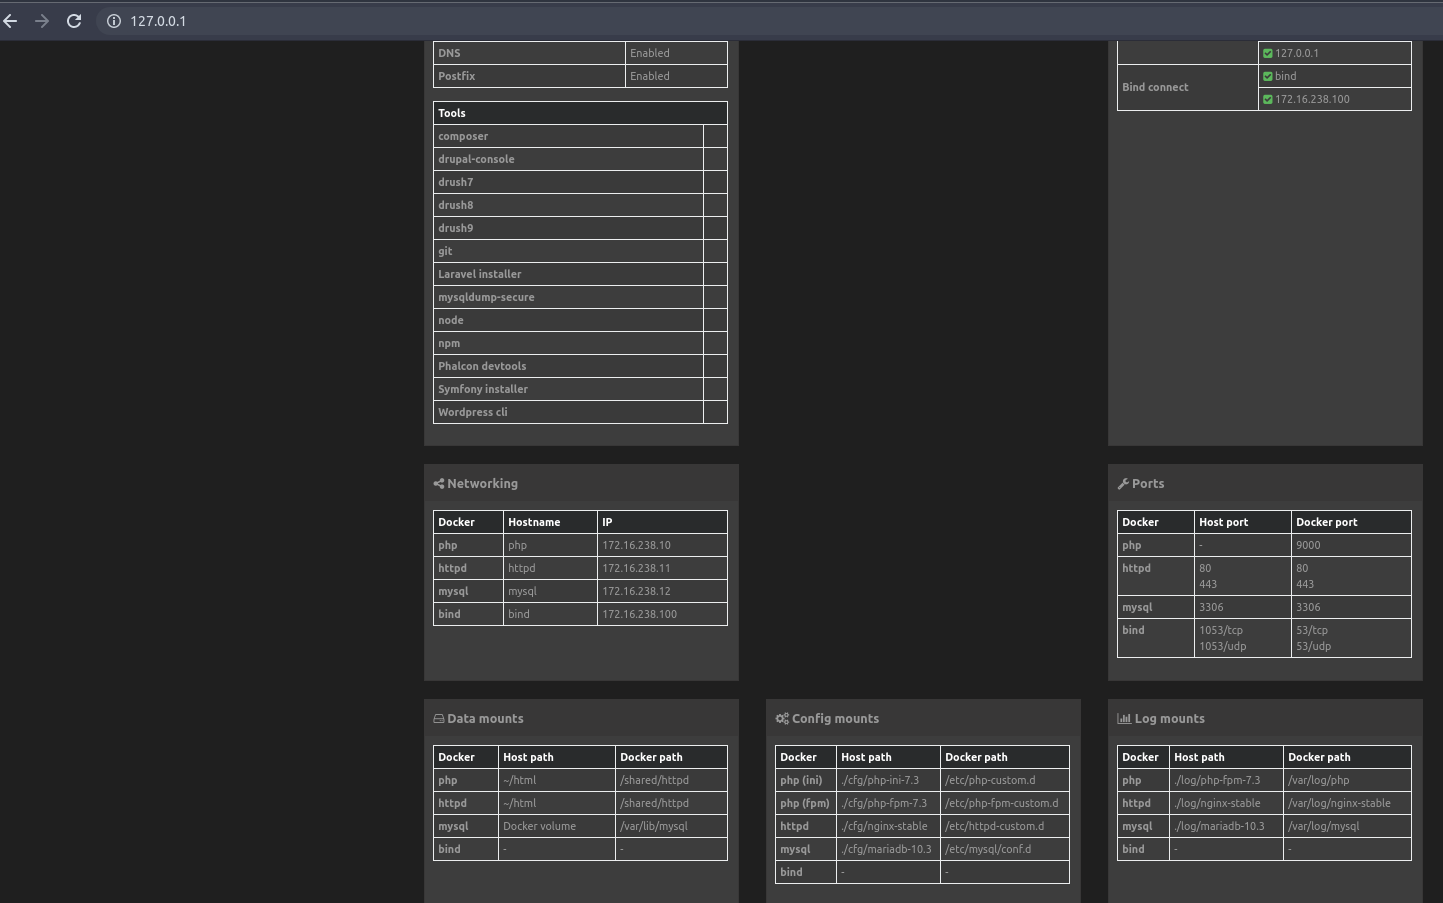Select 172.16.238.100 in the Networking table
The image size is (1443, 903).
point(639,614)
